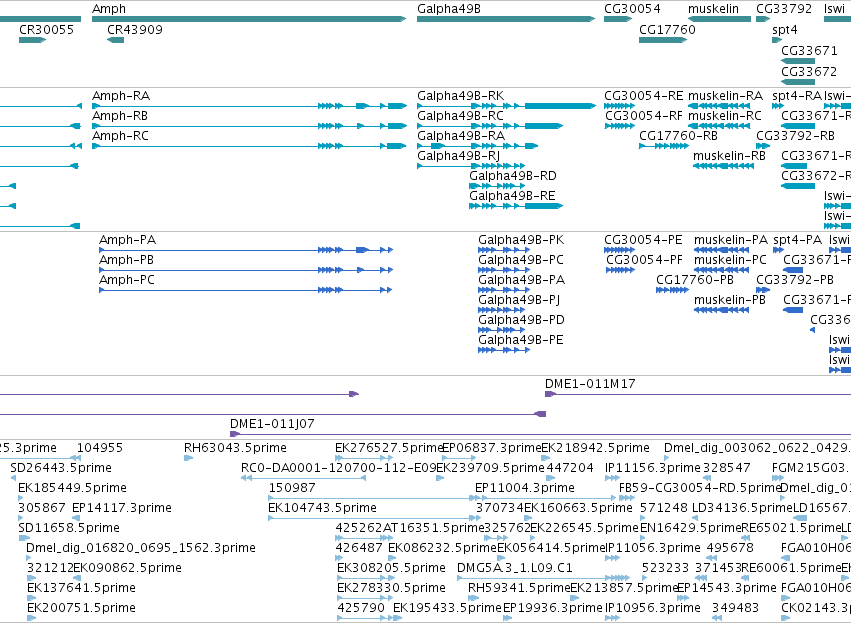Click the CG33671 gene label
Screen dimensions: 851x623
809,50
